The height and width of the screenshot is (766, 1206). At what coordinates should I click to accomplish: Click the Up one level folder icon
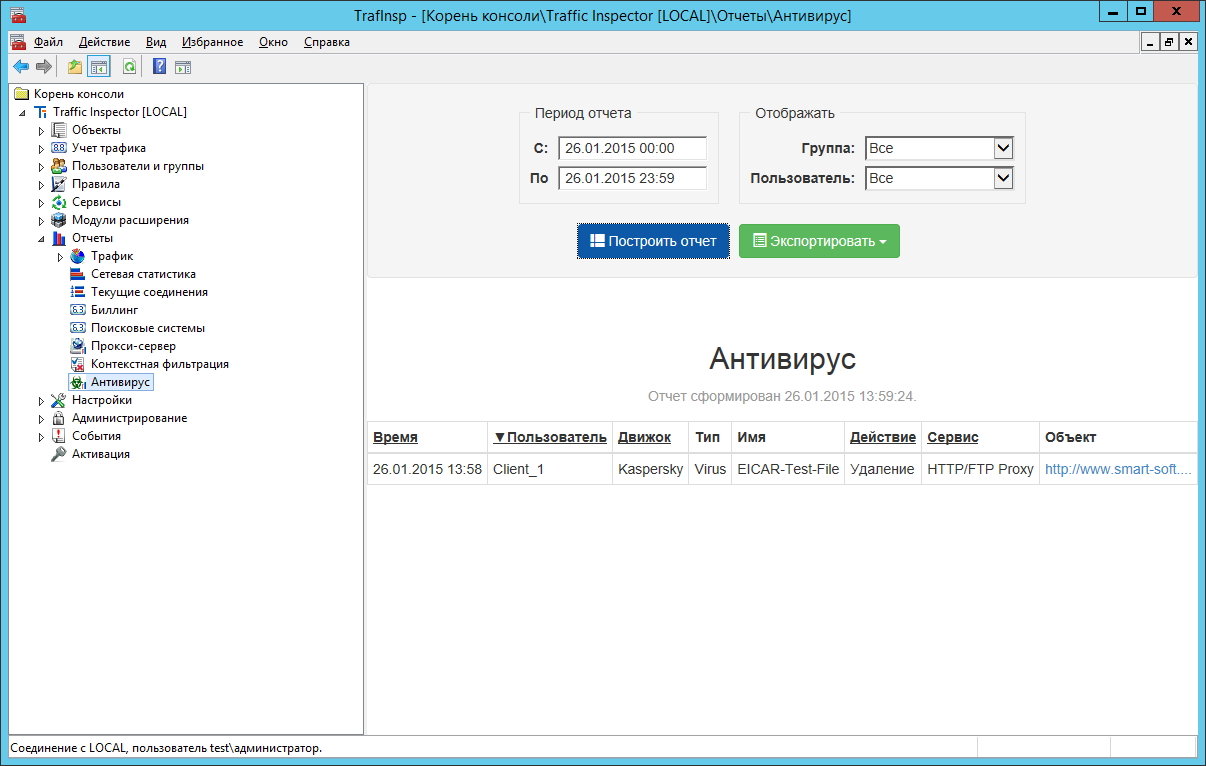[75, 67]
